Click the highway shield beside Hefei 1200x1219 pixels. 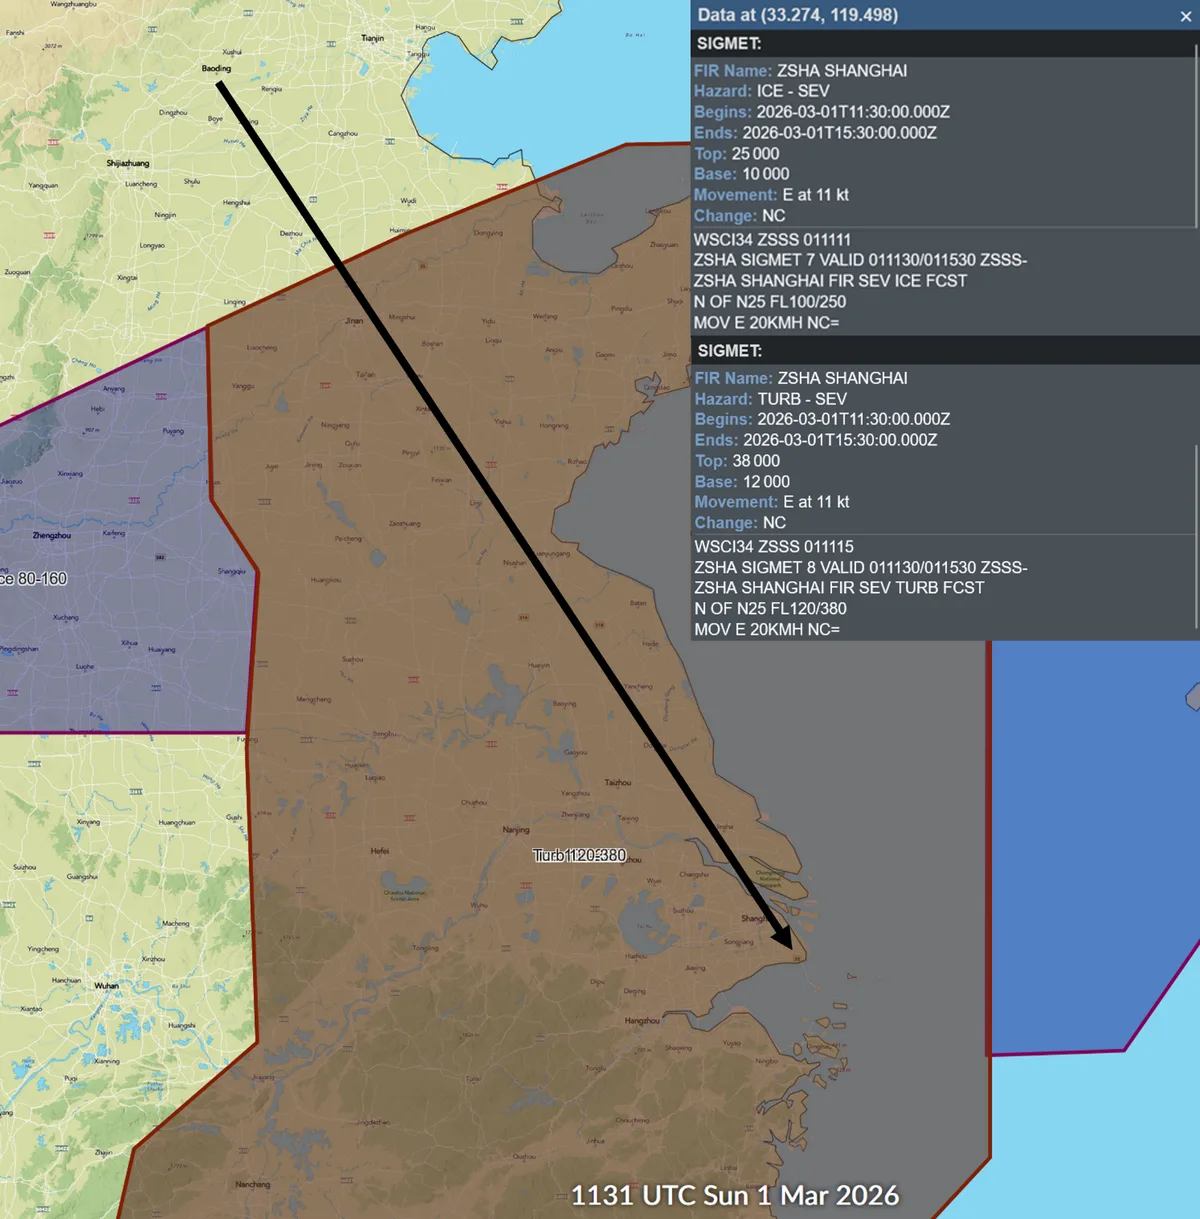409,817
